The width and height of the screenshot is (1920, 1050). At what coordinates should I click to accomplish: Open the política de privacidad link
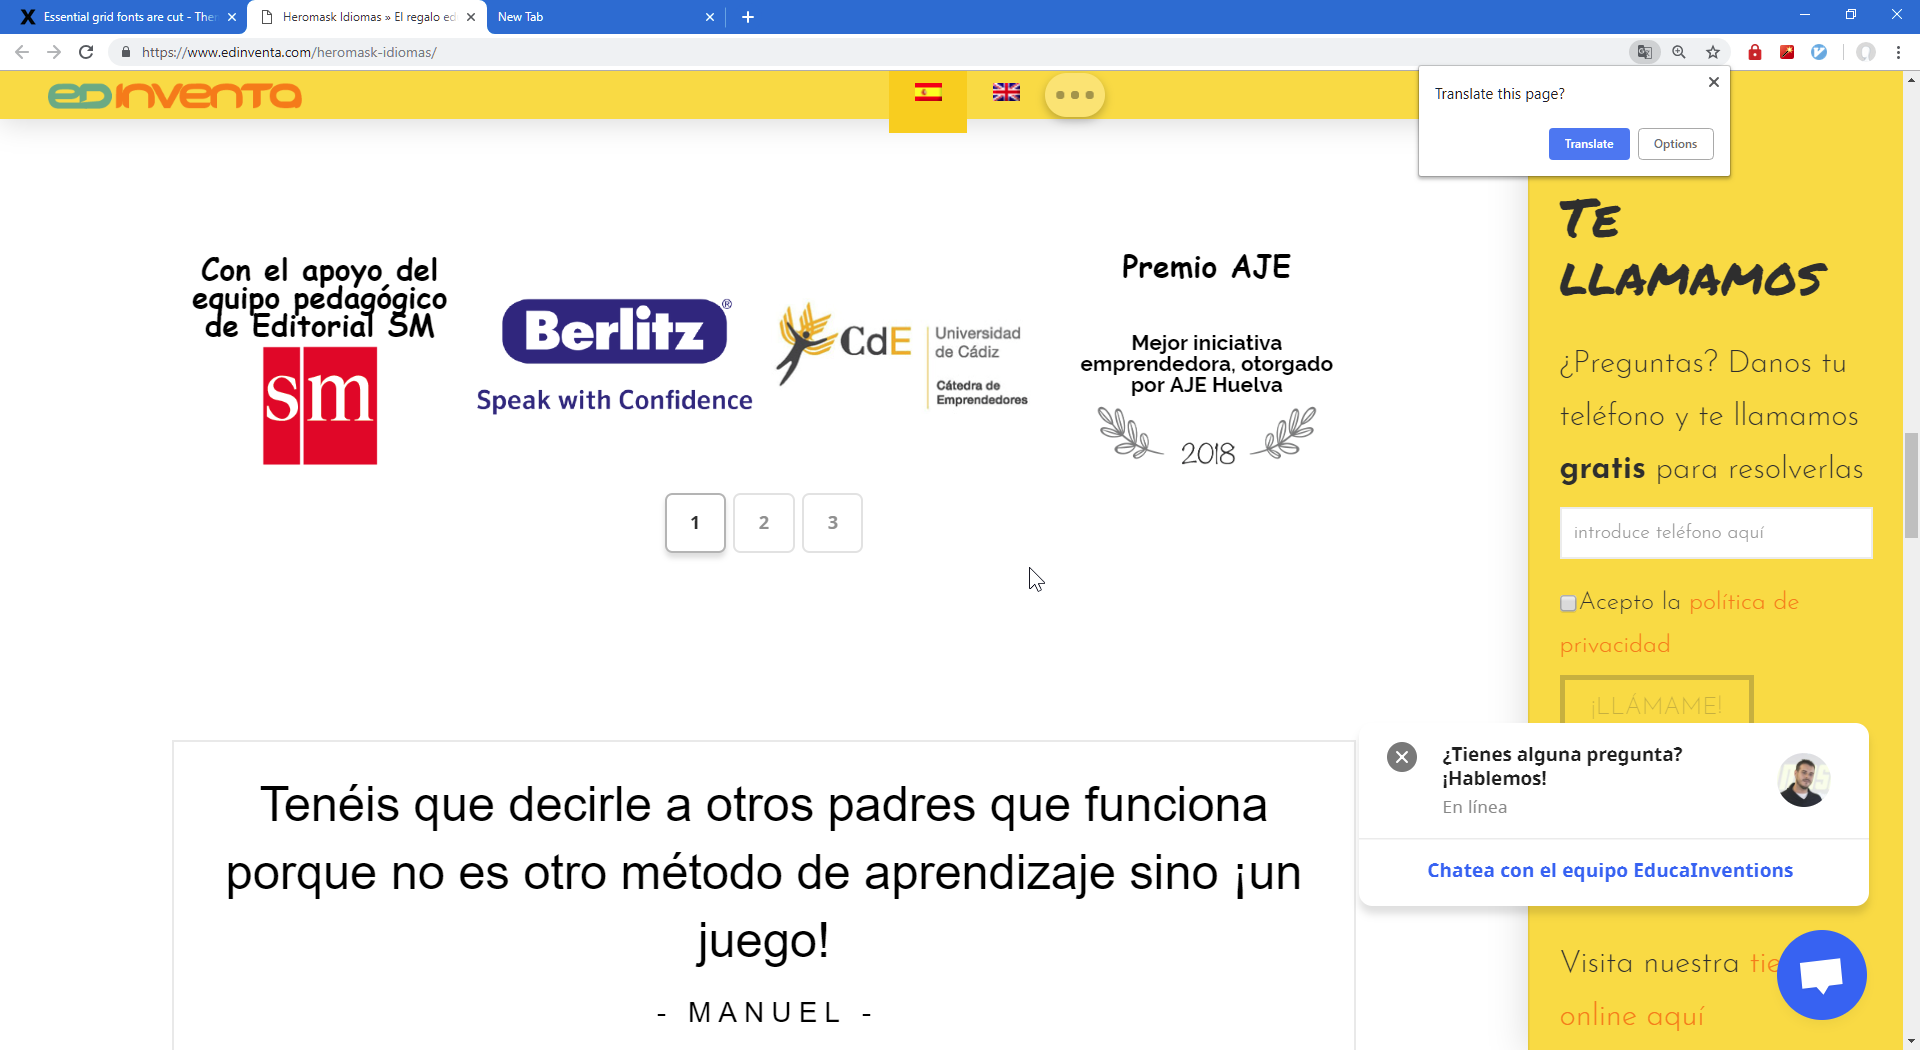1743,602
